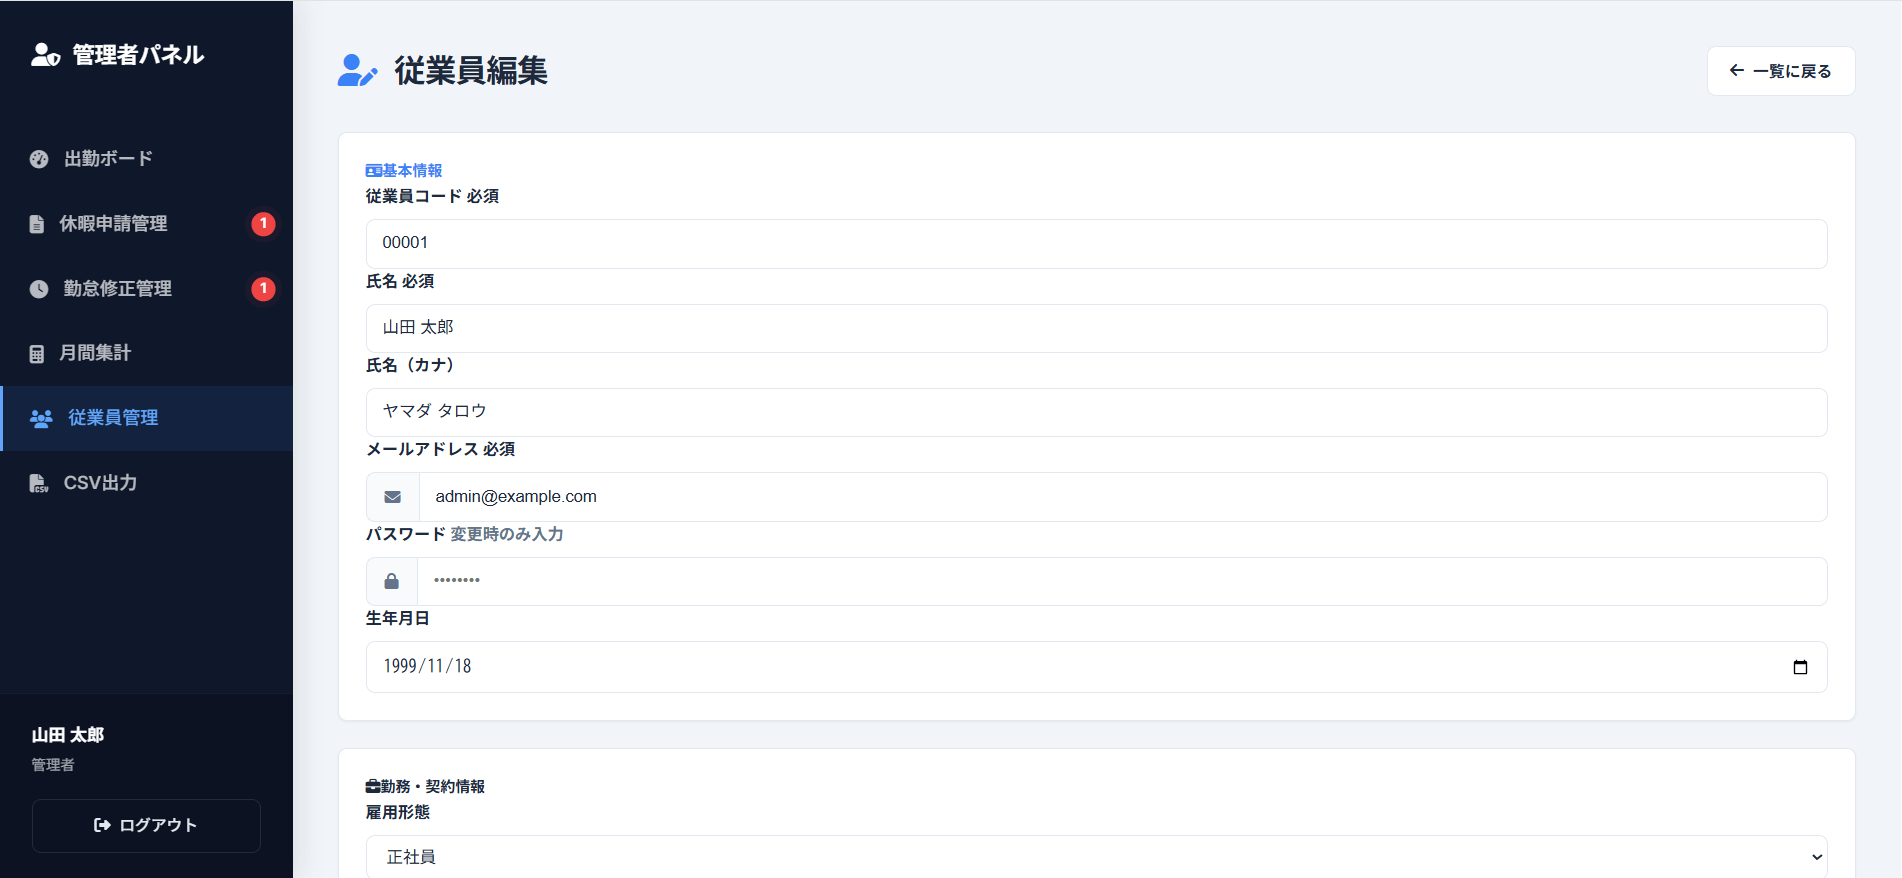Image resolution: width=1902 pixels, height=878 pixels.
Task: Open the birthdate calendar picker
Action: (1800, 667)
